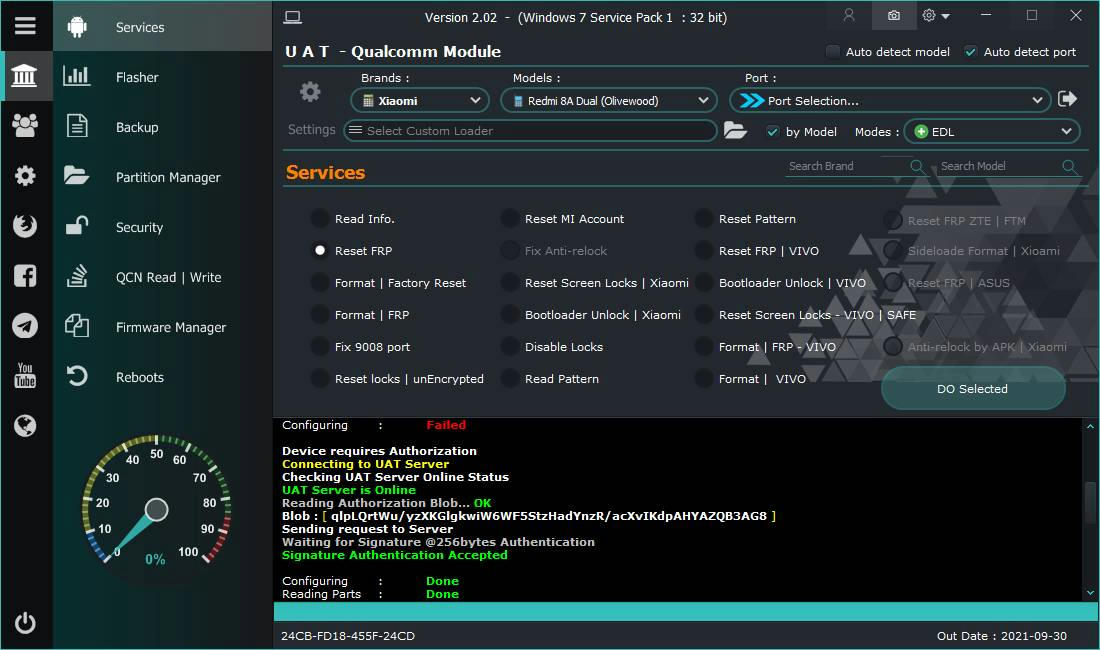Select Read Info. radio option
The height and width of the screenshot is (650, 1100).
[x=320, y=219]
